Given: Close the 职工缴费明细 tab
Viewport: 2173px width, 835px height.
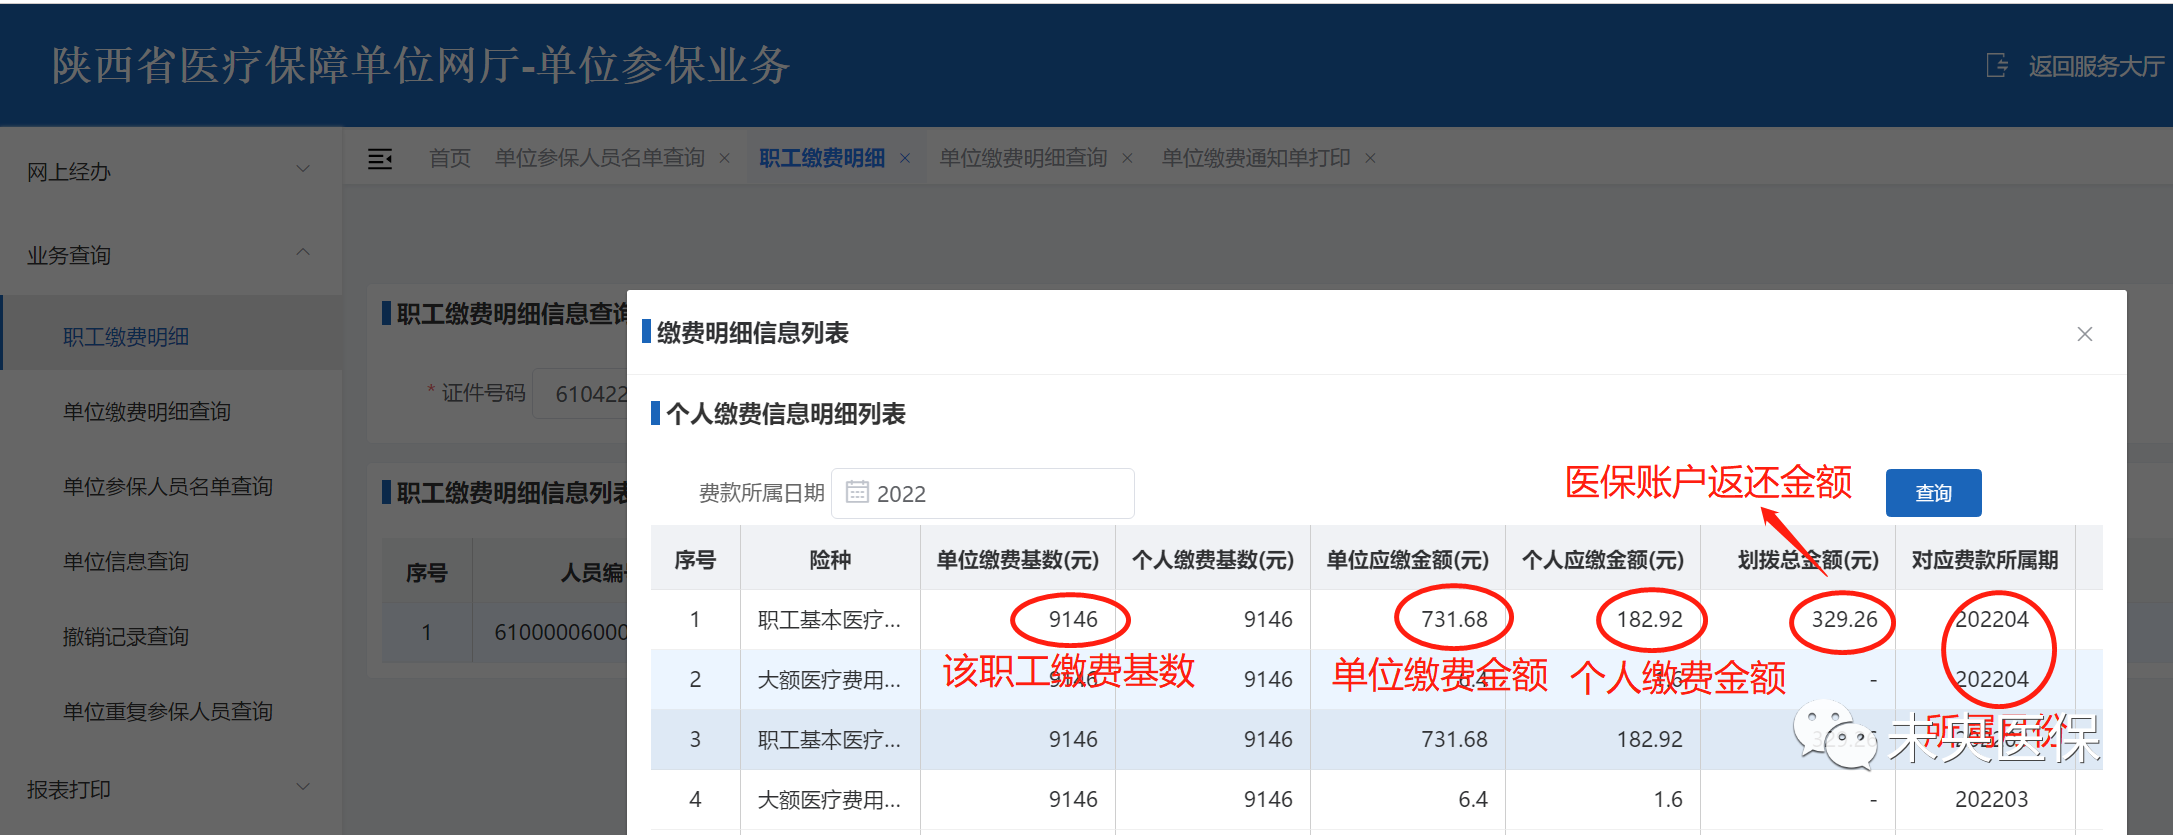Looking at the screenshot, I should (904, 158).
